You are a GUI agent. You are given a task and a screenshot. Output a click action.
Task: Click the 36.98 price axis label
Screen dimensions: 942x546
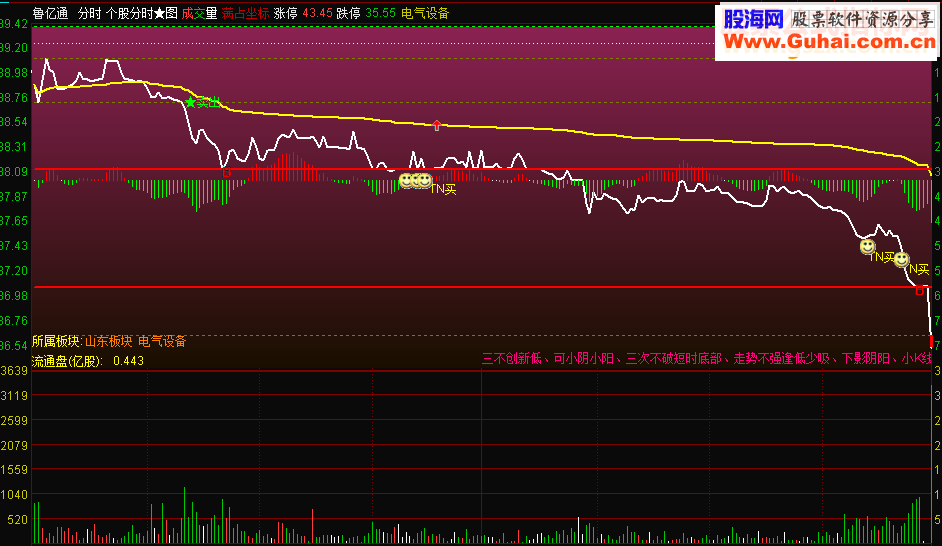tap(14, 296)
